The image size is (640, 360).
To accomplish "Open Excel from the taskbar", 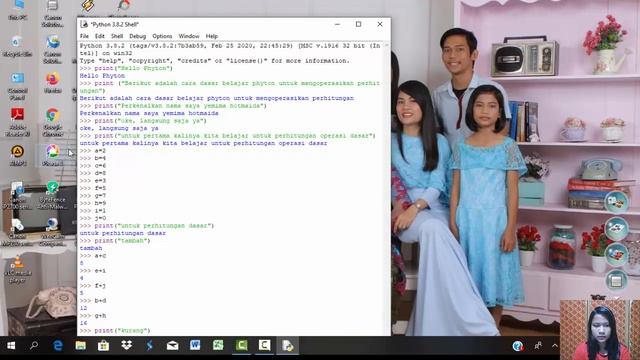I will pyautogui.click(x=218, y=346).
